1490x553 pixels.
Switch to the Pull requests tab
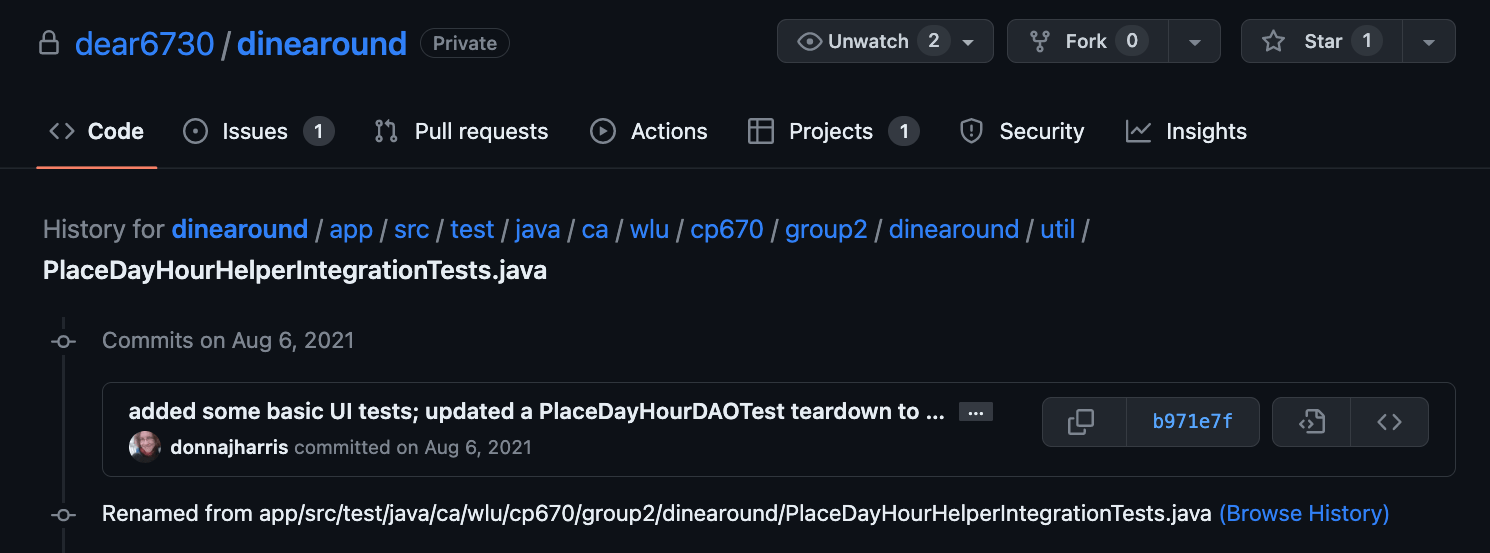point(461,131)
